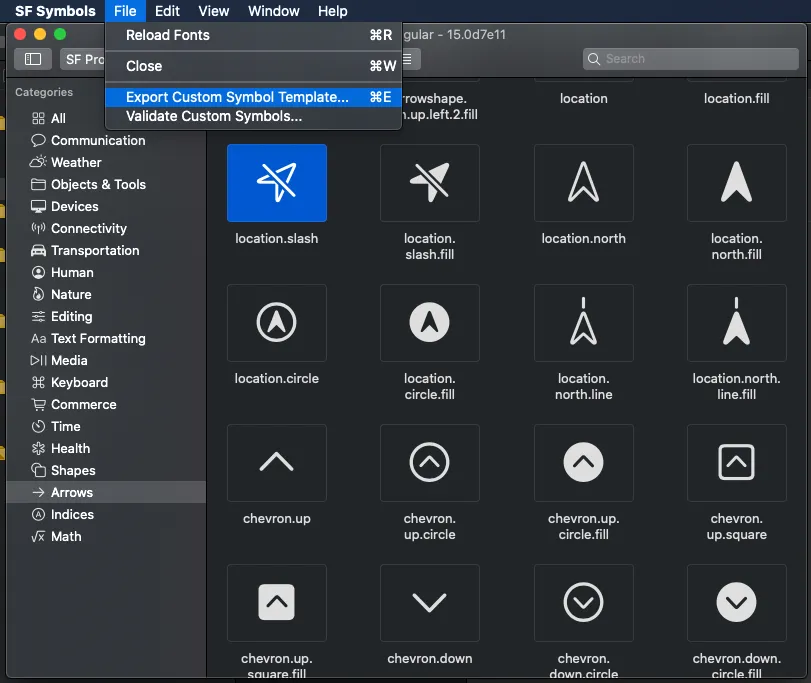Select the Nature category
This screenshot has width=811, height=683.
click(x=106, y=295)
